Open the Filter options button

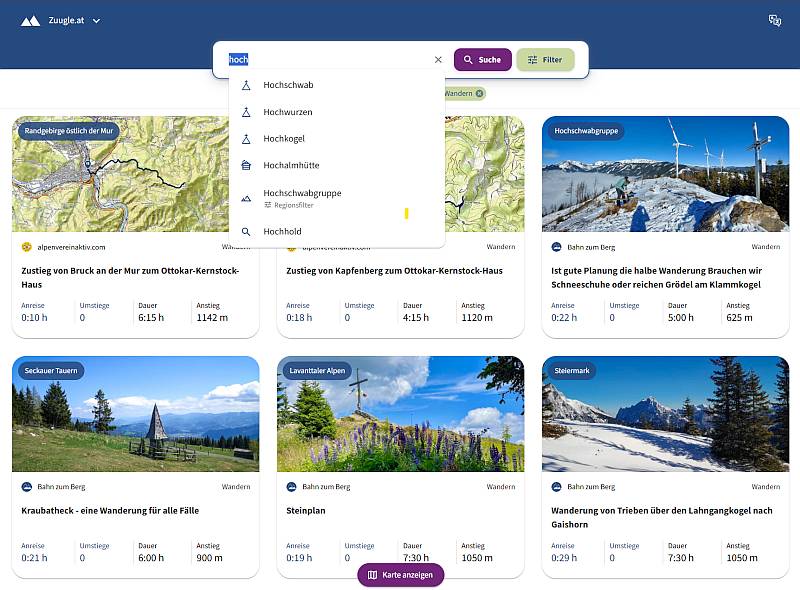click(545, 60)
